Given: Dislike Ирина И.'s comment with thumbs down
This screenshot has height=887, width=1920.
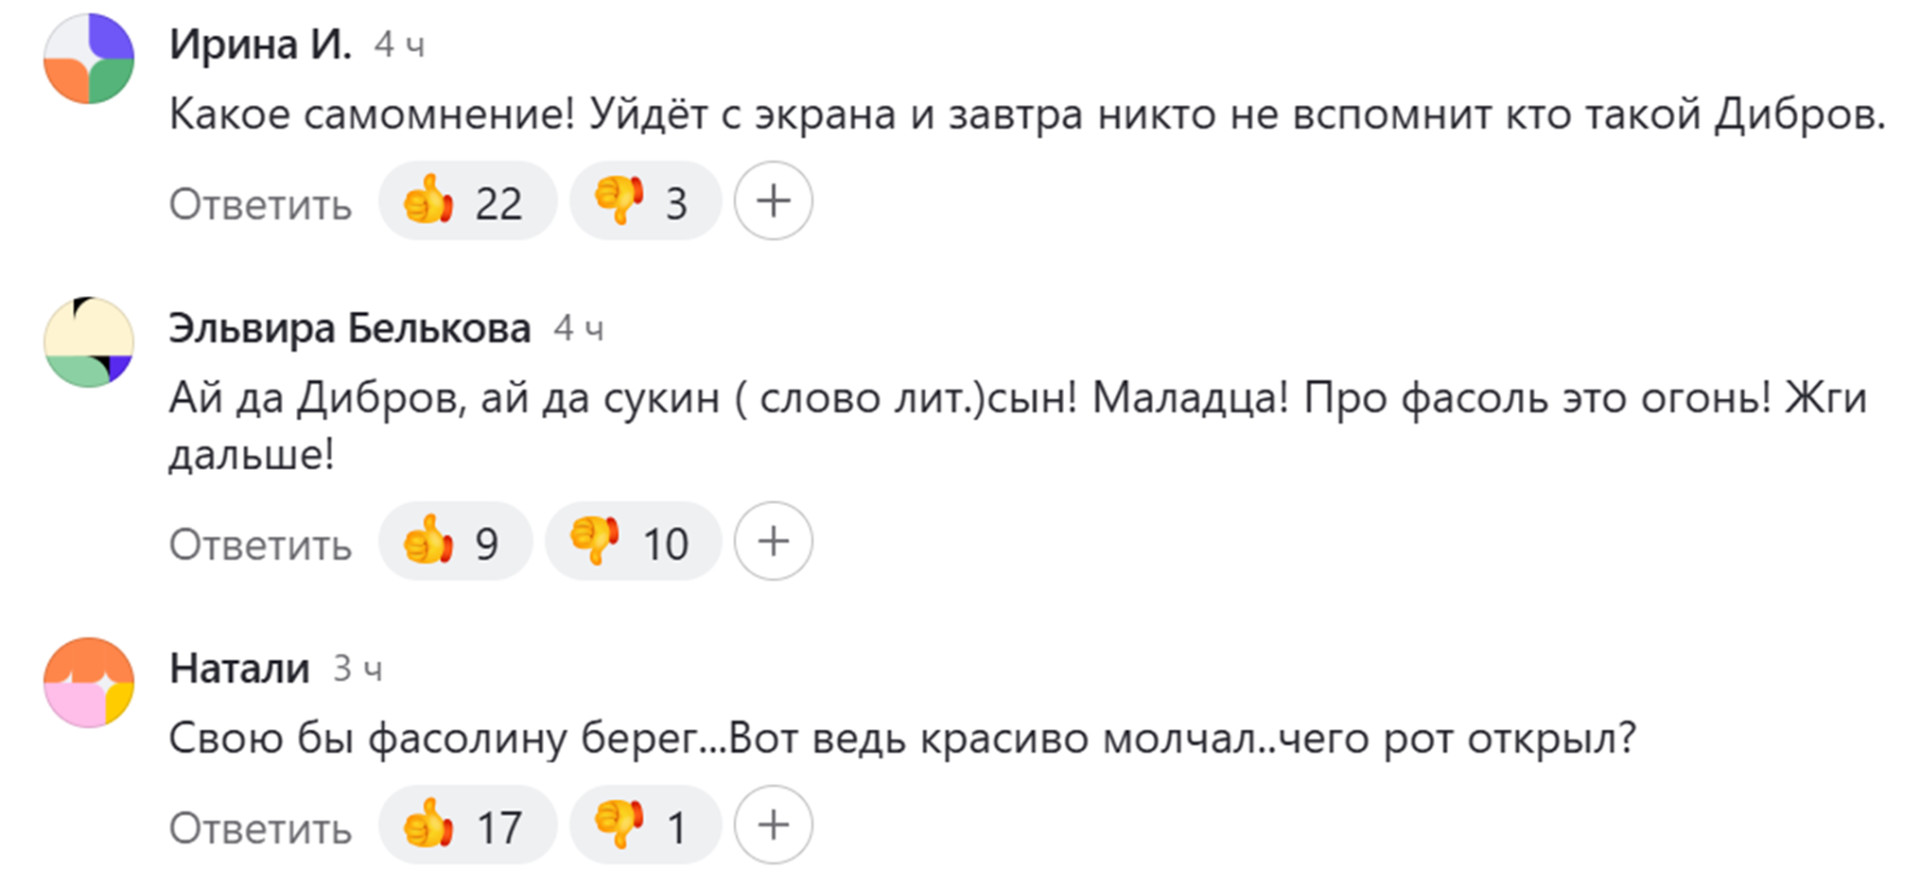Looking at the screenshot, I should [x=644, y=202].
